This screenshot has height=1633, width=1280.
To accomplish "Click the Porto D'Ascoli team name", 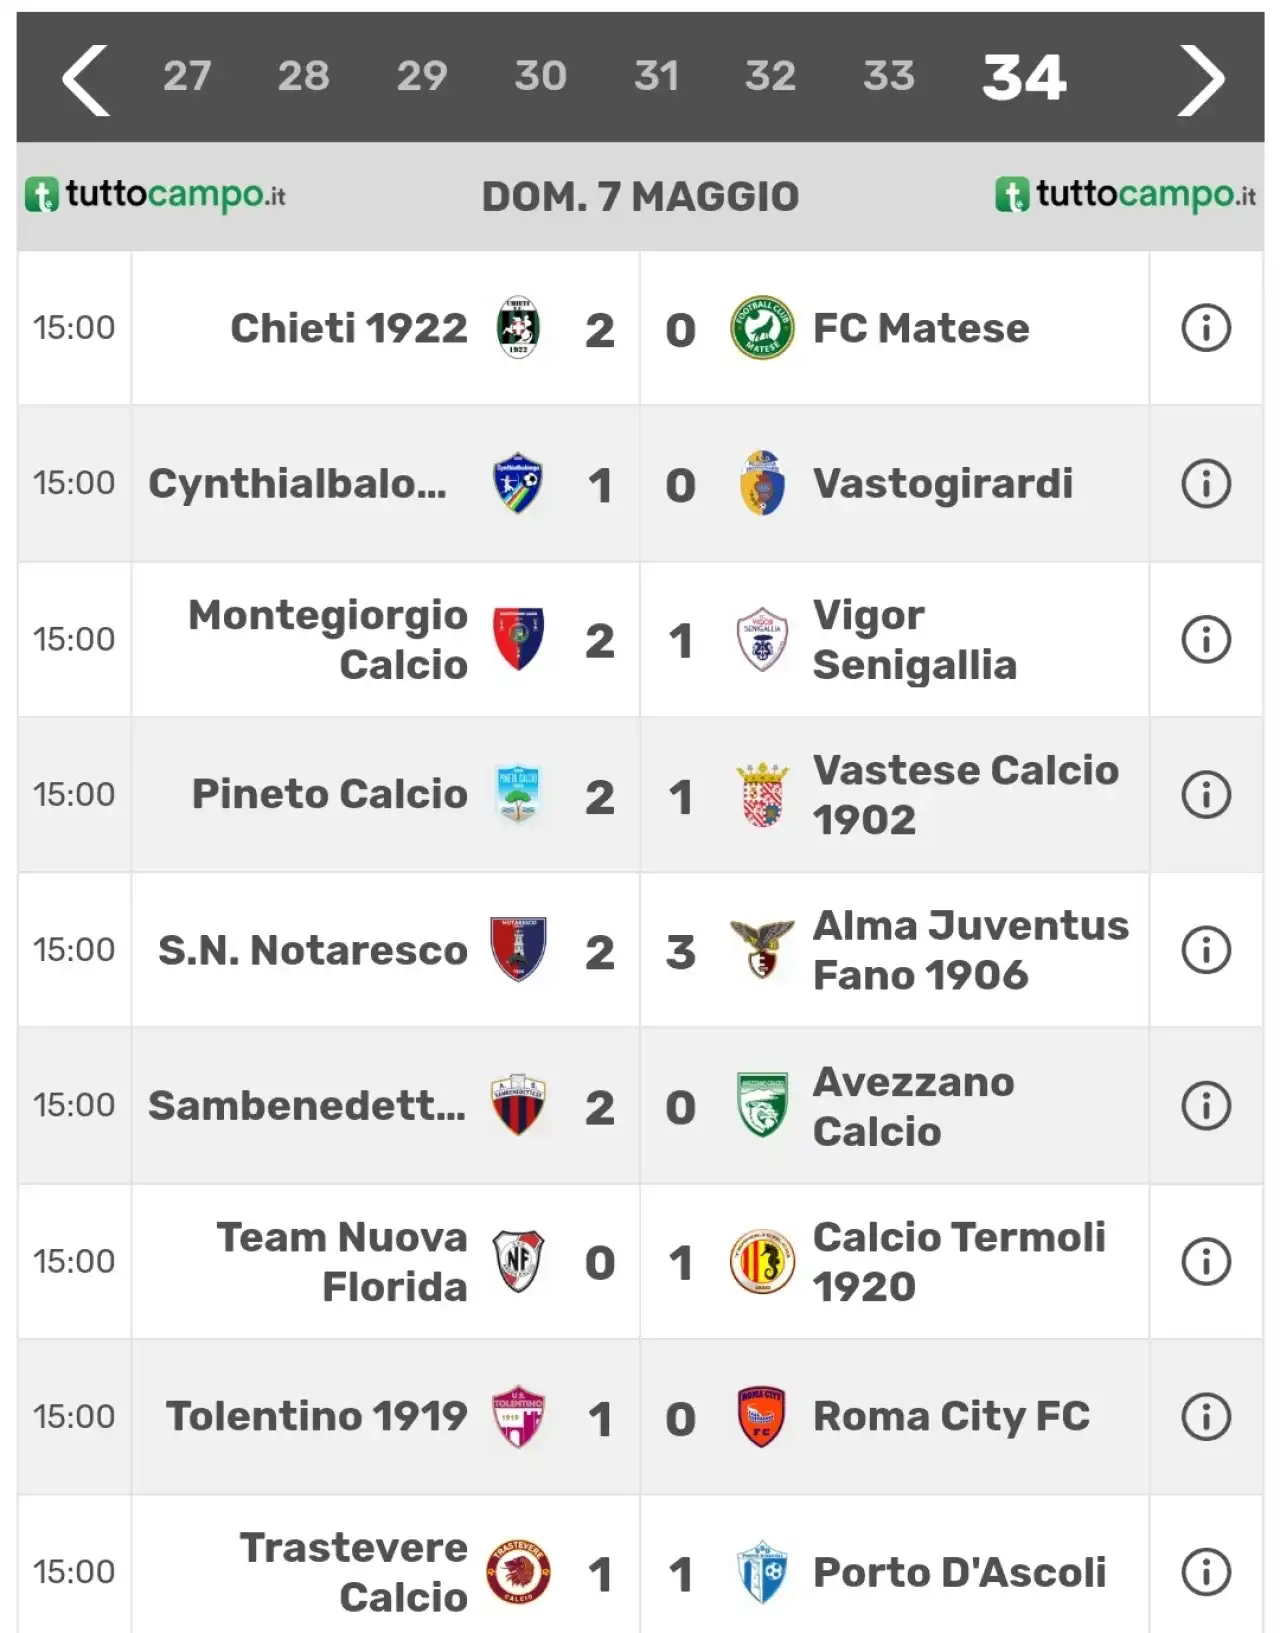I will pos(960,1572).
